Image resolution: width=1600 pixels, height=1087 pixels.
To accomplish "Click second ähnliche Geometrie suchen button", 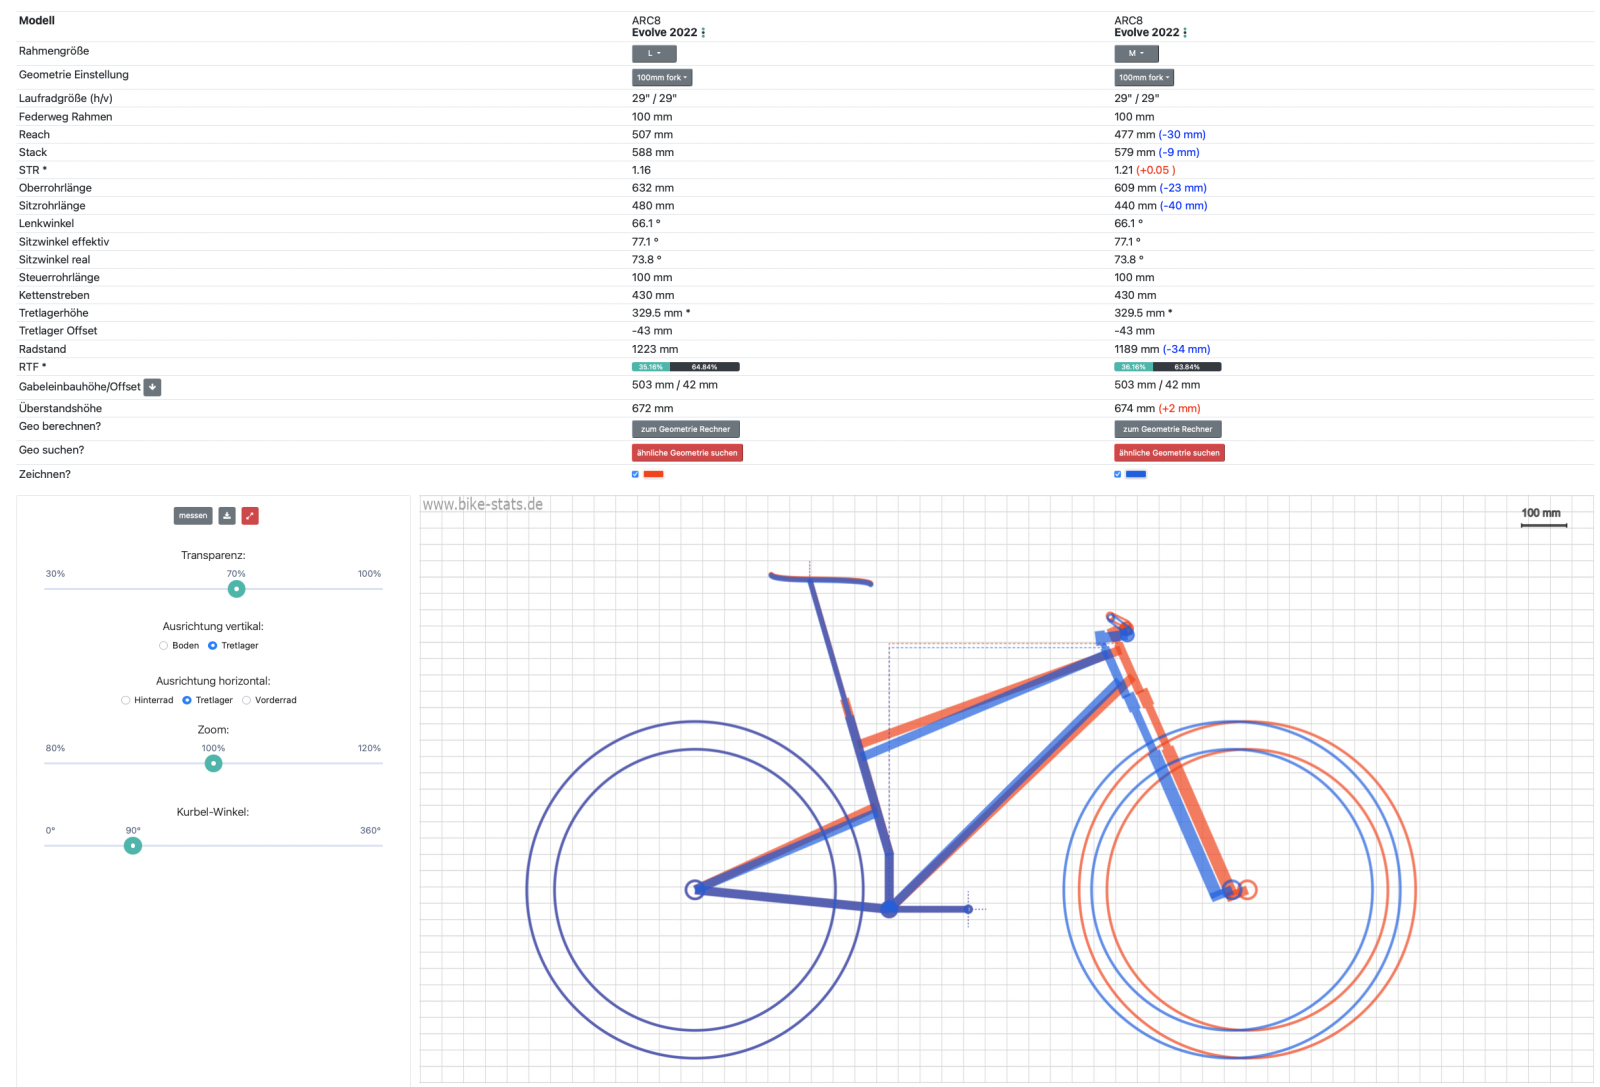I will point(1169,453).
